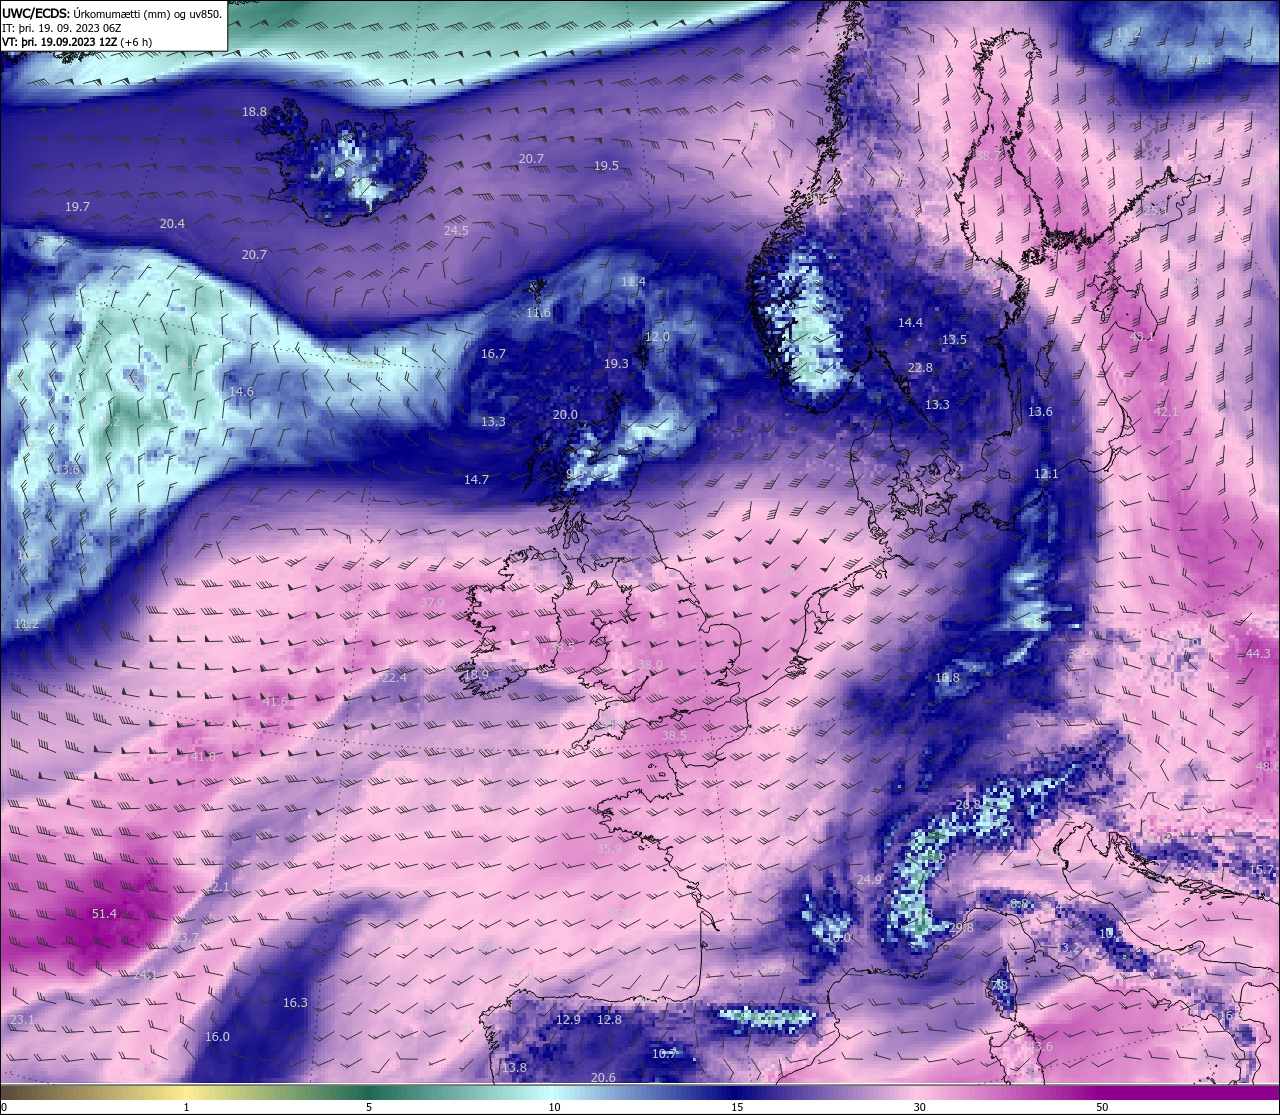Click the colorbar tick label 1

(x=187, y=1107)
